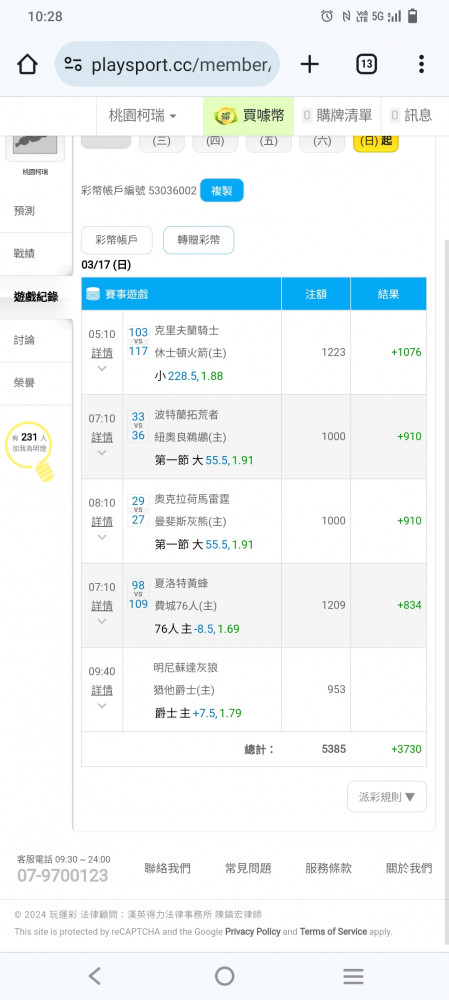Select the (三) day tab
The width and height of the screenshot is (449, 1000).
pyautogui.click(x=161, y=142)
